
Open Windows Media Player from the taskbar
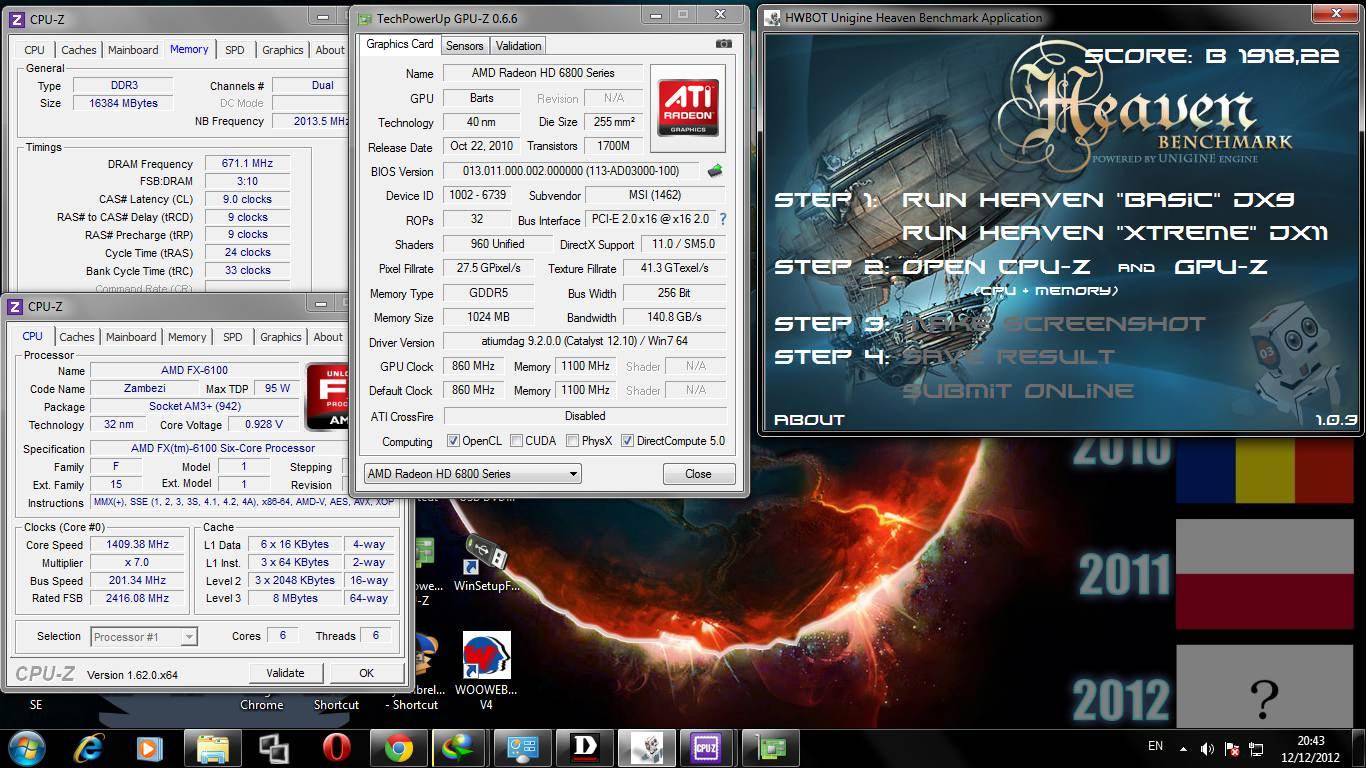pyautogui.click(x=150, y=748)
